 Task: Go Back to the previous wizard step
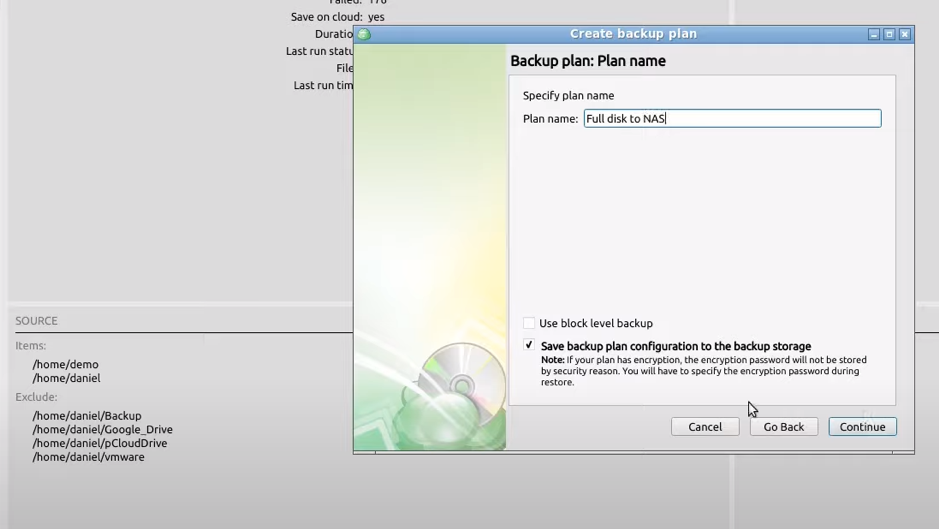[783, 427]
